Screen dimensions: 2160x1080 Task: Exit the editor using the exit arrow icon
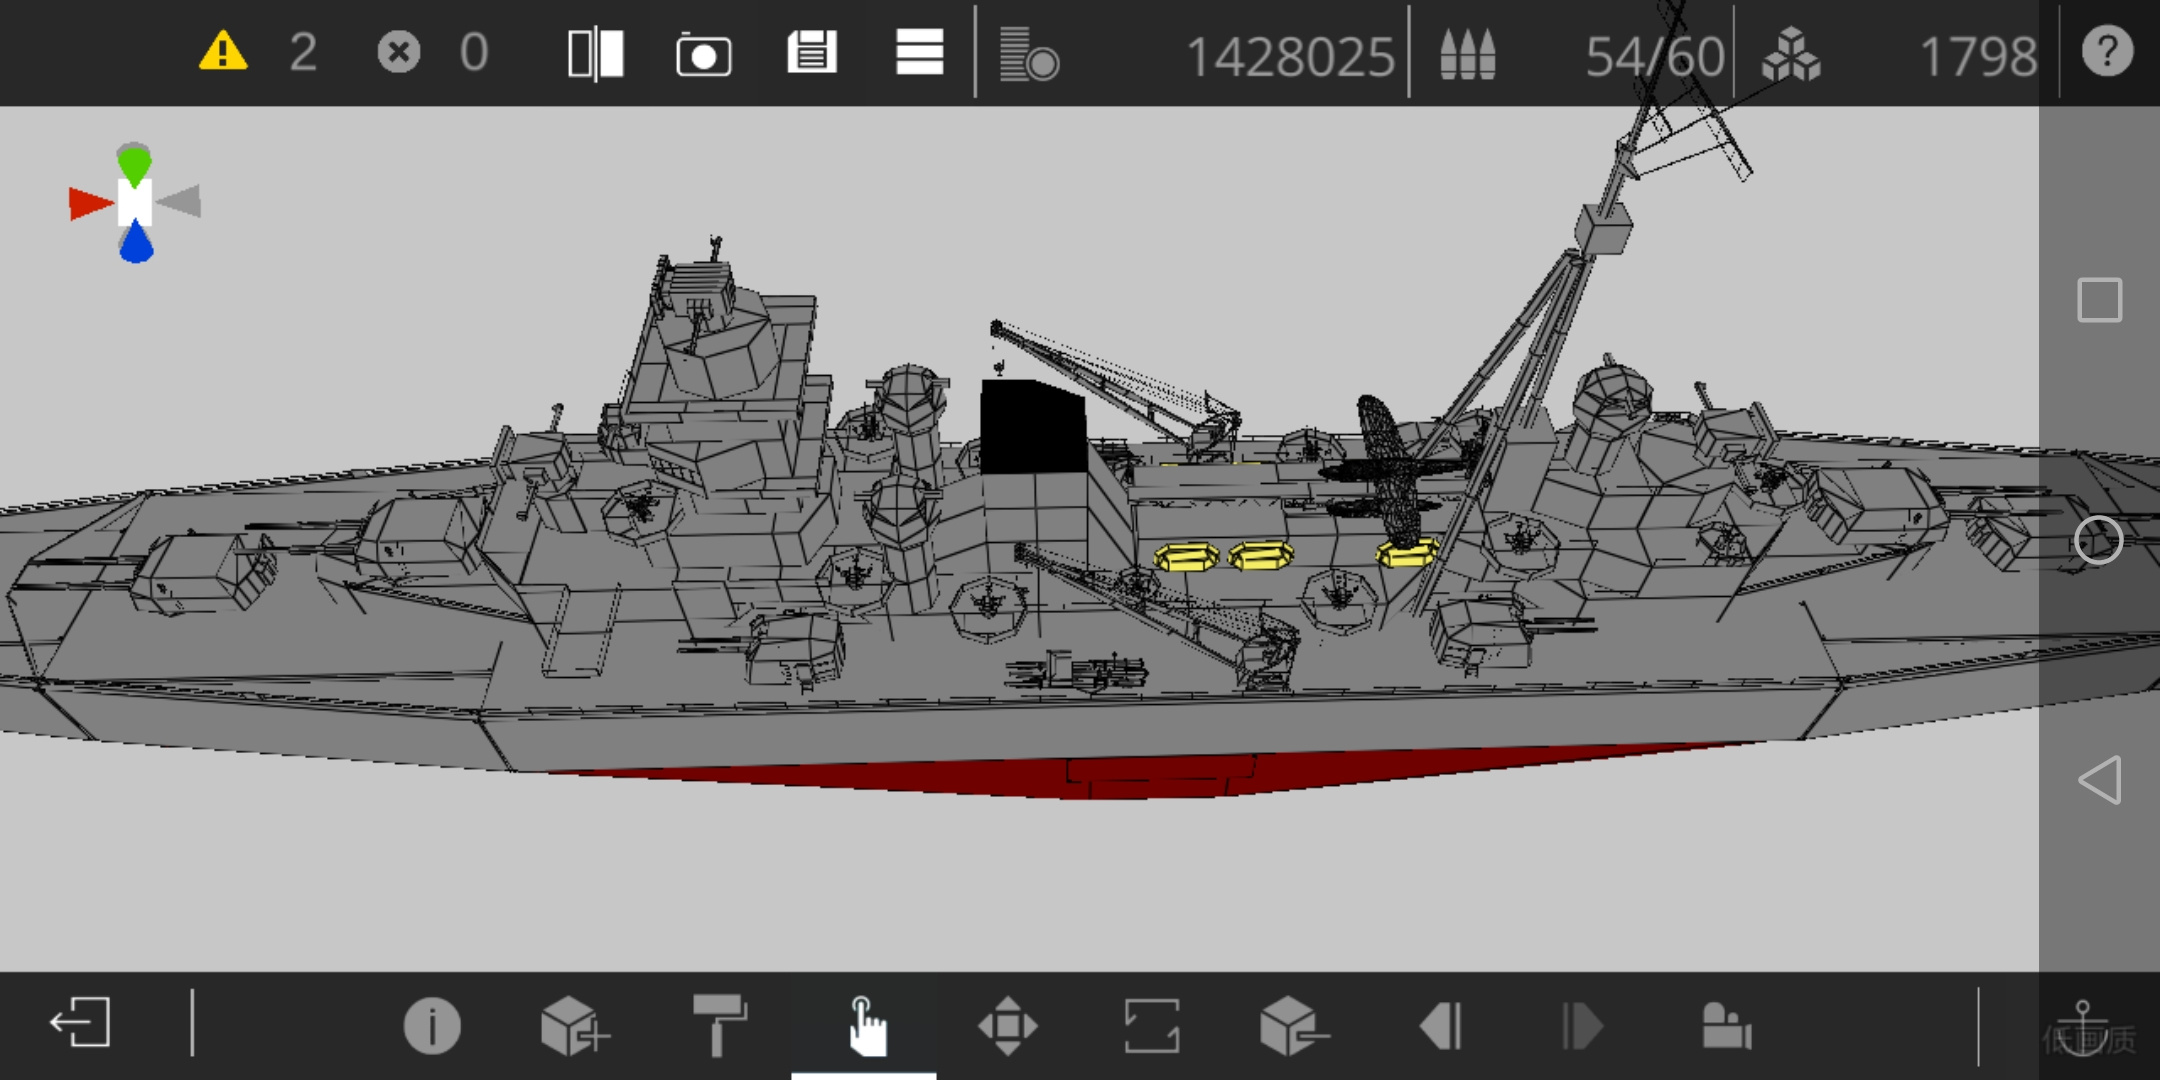(80, 1022)
